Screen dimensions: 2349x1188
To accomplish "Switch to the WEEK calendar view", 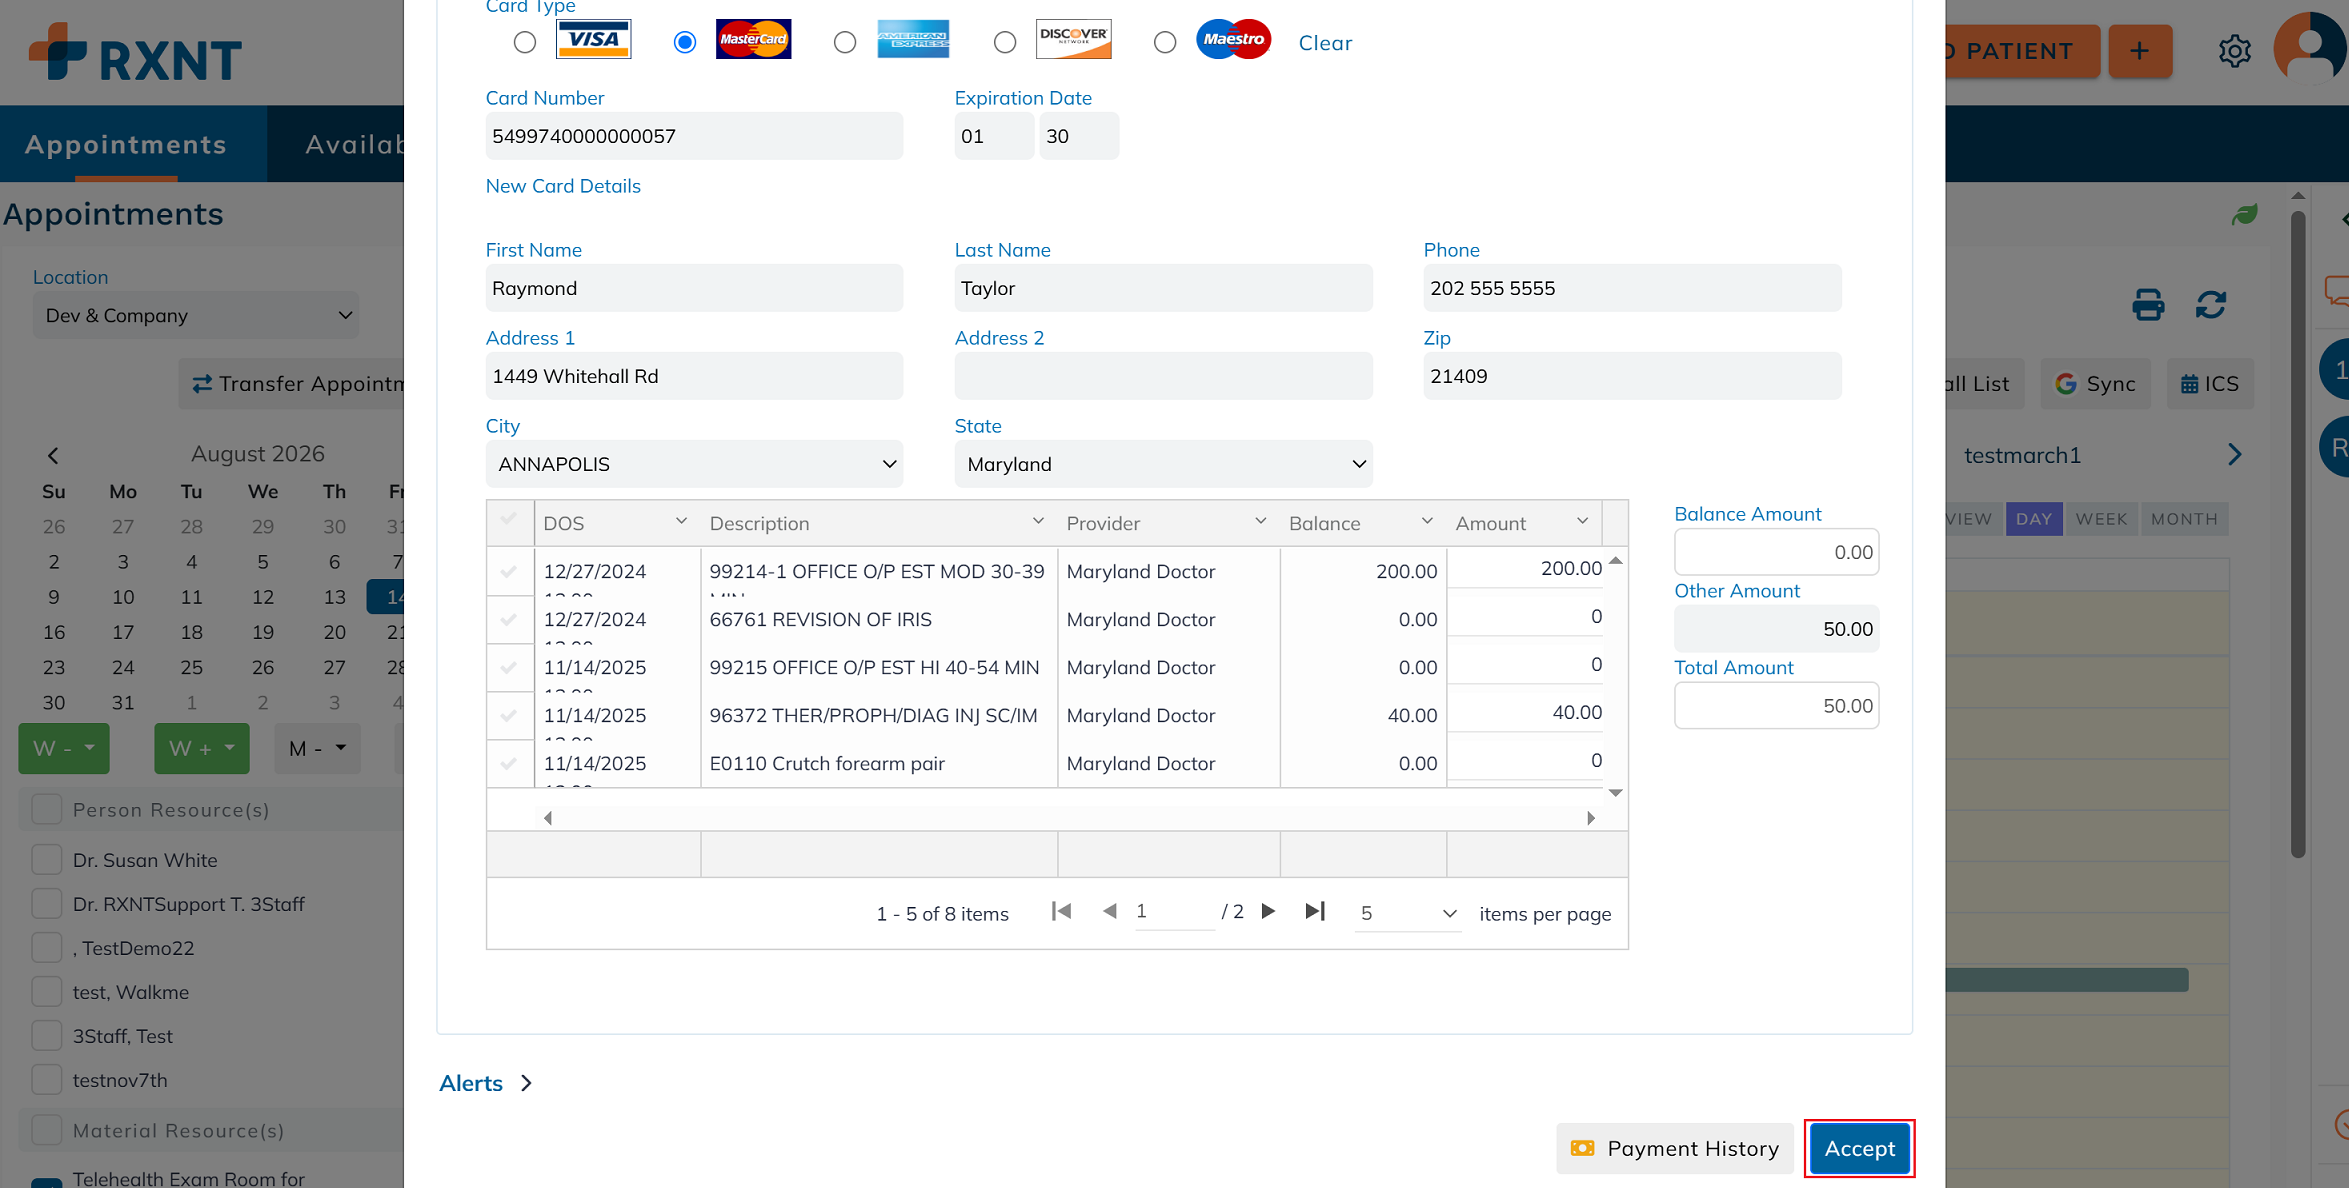I will (x=2101, y=519).
